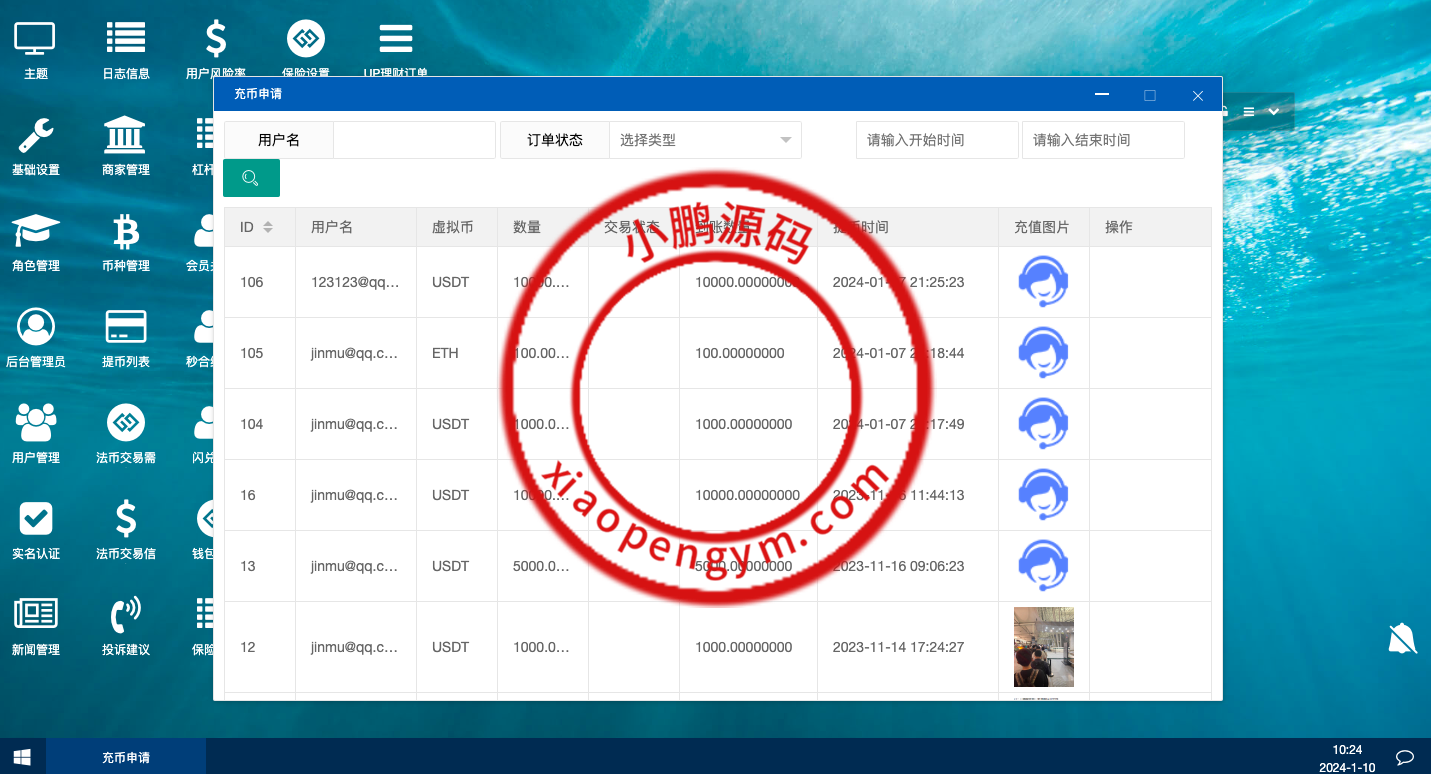
Task: Open the 保险设置 icon
Action: (305, 45)
